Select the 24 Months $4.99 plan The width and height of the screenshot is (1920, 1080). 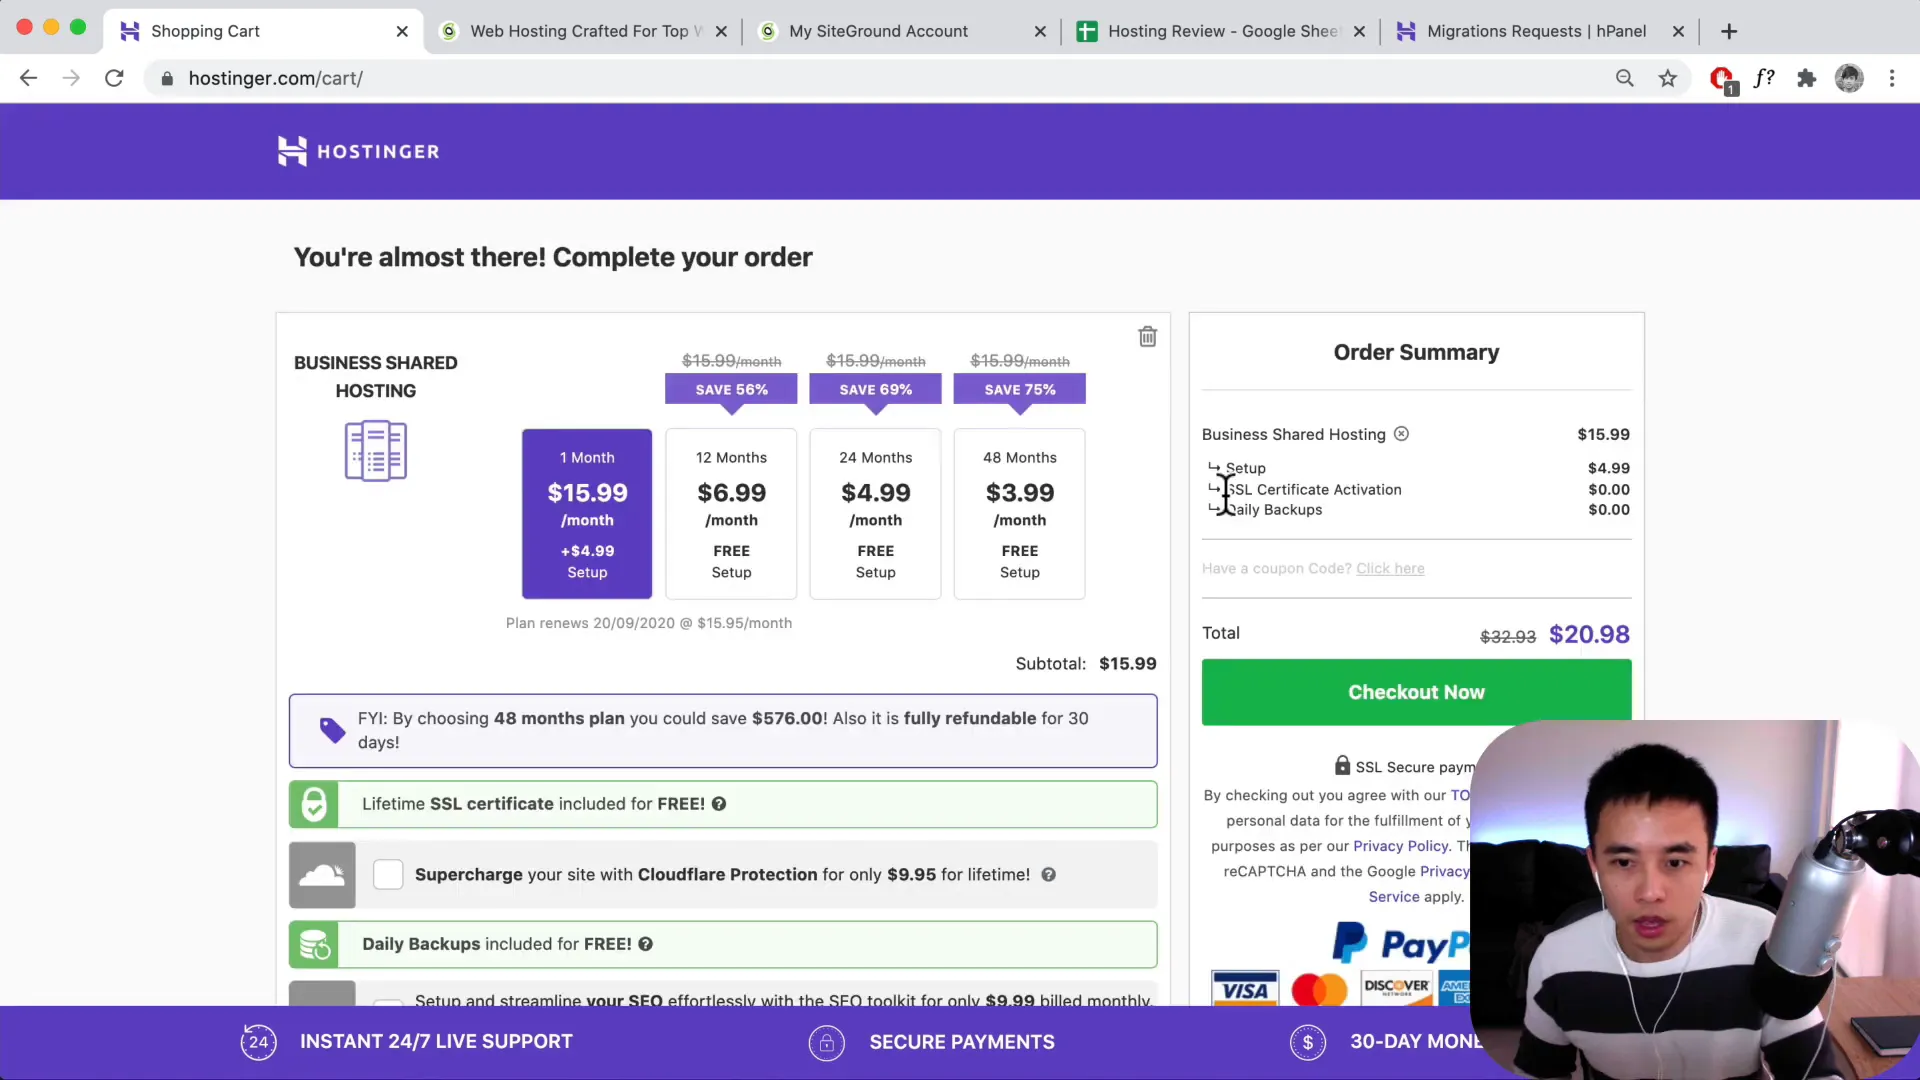875,514
